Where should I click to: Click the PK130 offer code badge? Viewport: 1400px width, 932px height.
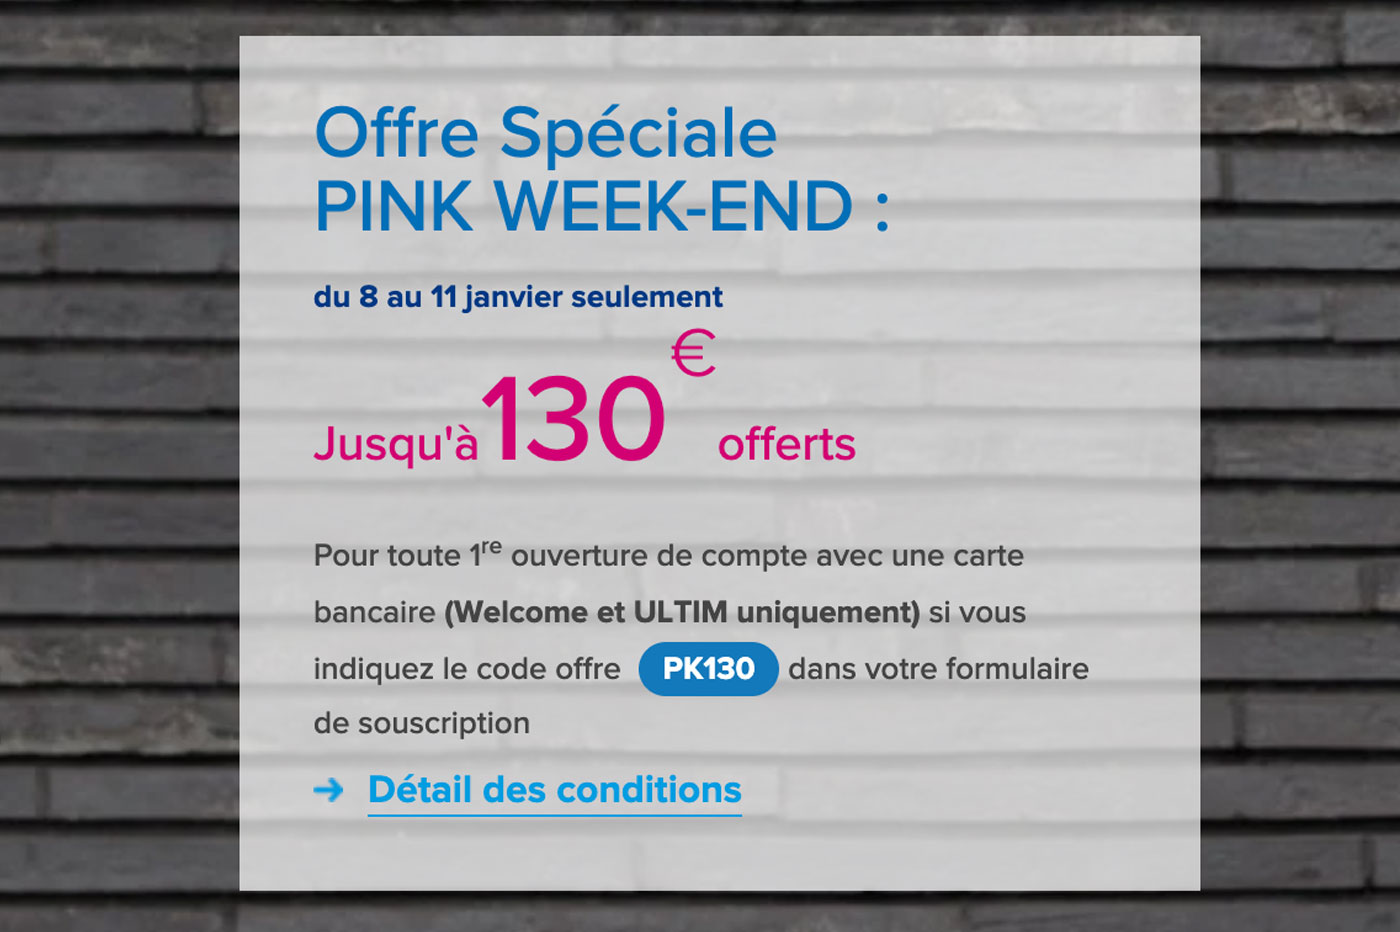(708, 668)
